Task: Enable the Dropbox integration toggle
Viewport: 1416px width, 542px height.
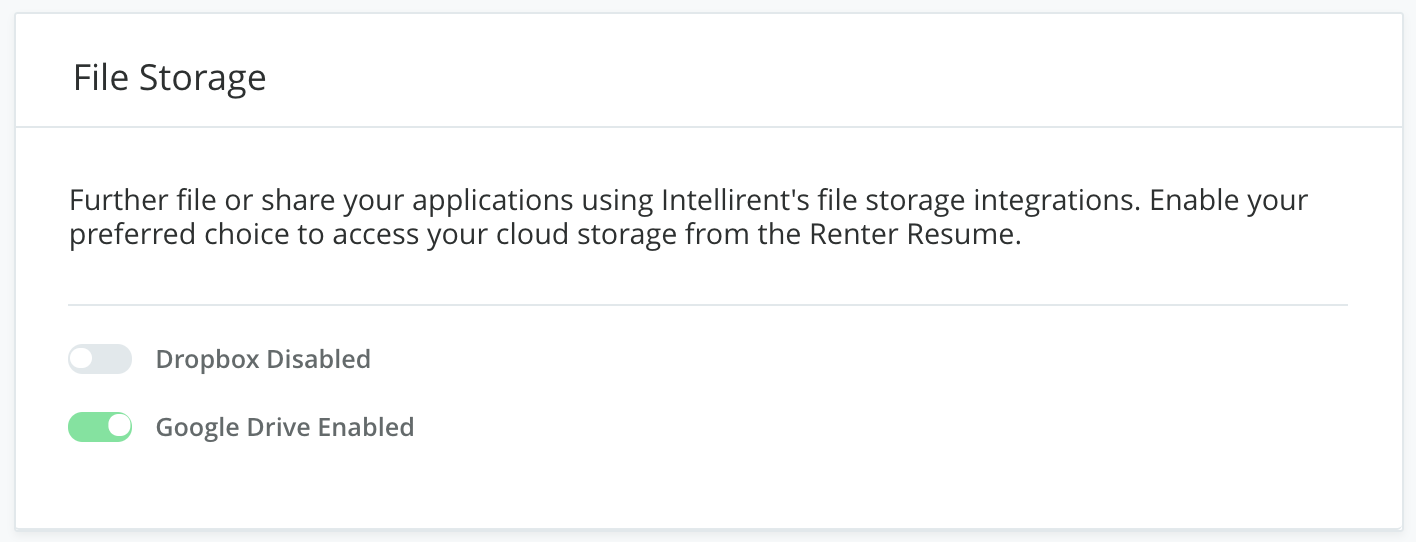Action: (100, 359)
